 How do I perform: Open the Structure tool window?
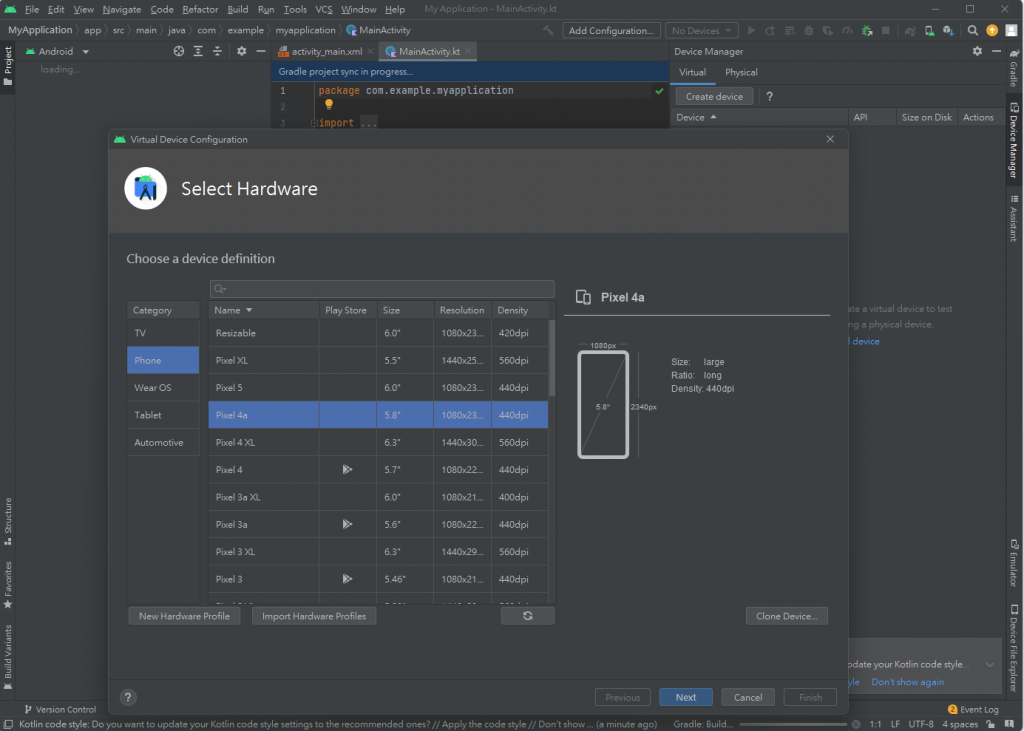tap(8, 521)
